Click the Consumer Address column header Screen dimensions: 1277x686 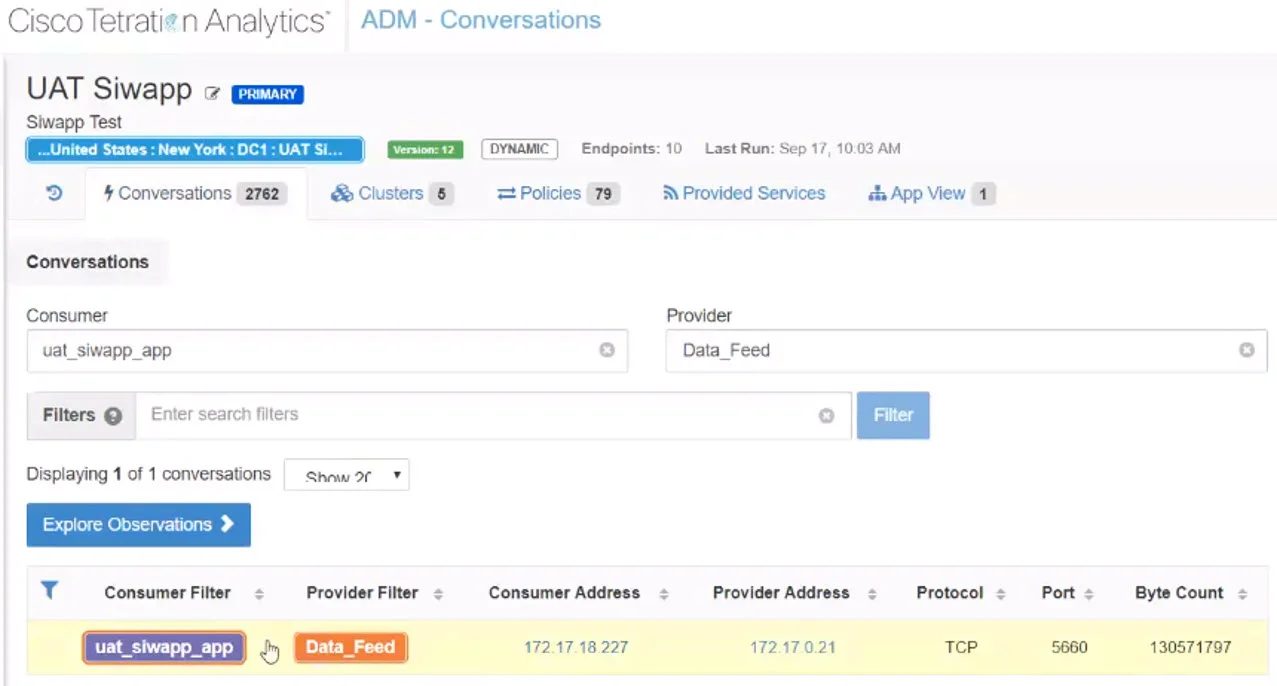[x=564, y=593]
